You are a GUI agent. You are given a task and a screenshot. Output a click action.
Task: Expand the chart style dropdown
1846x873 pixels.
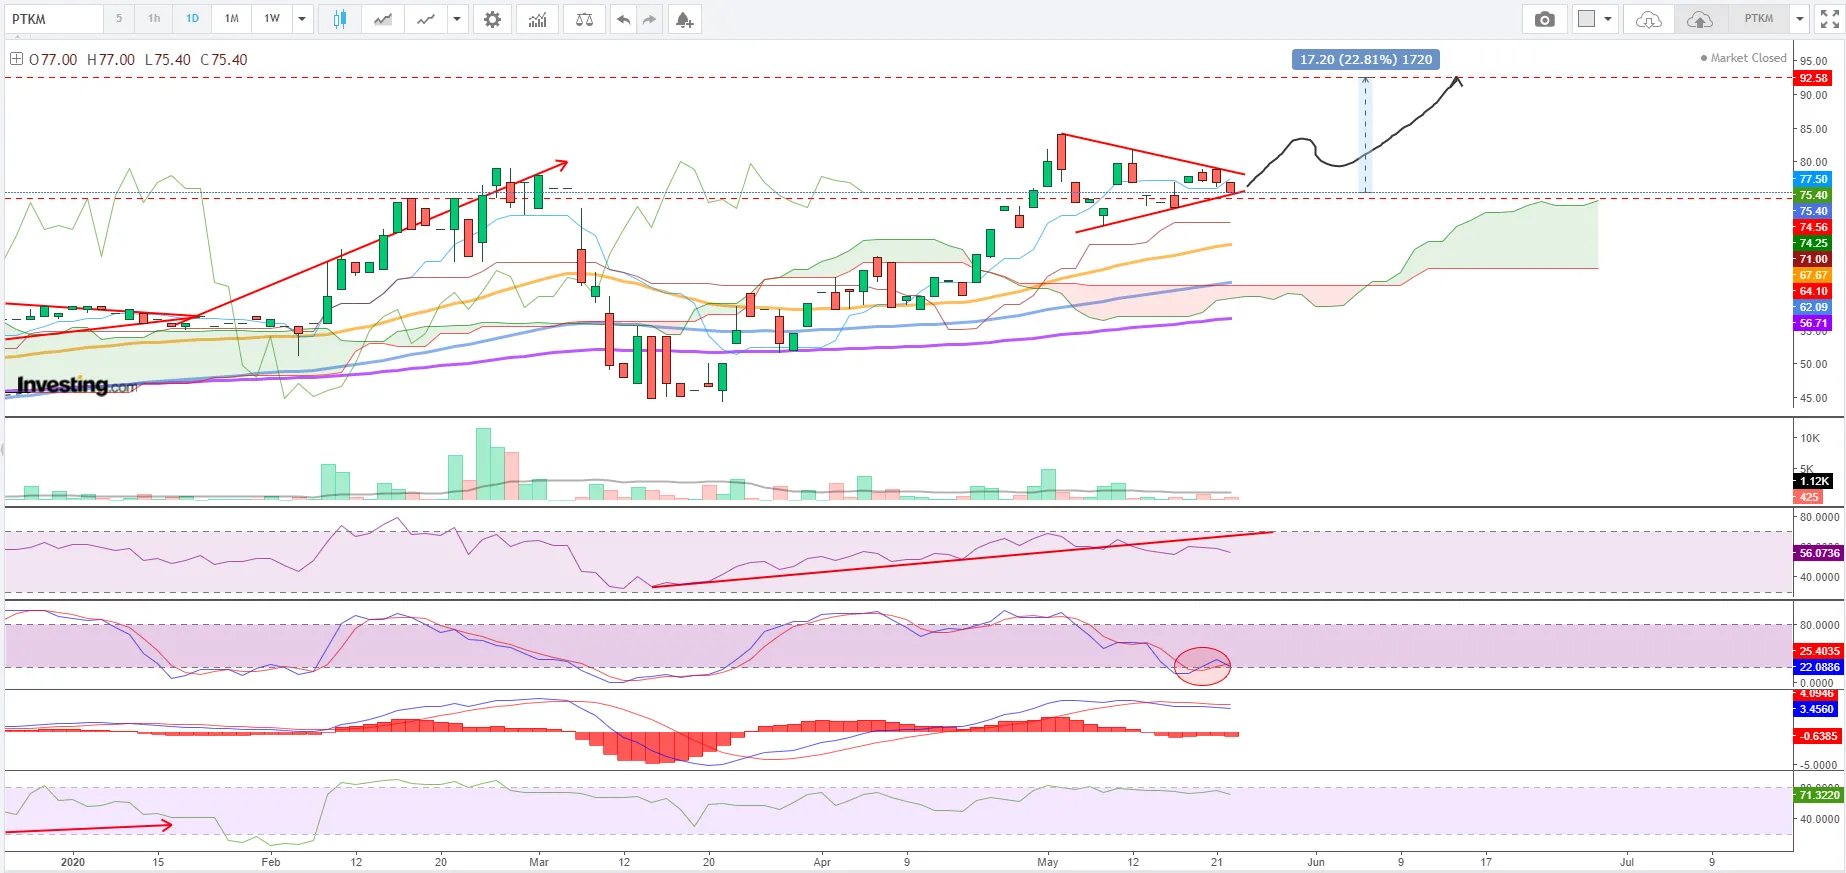(457, 19)
